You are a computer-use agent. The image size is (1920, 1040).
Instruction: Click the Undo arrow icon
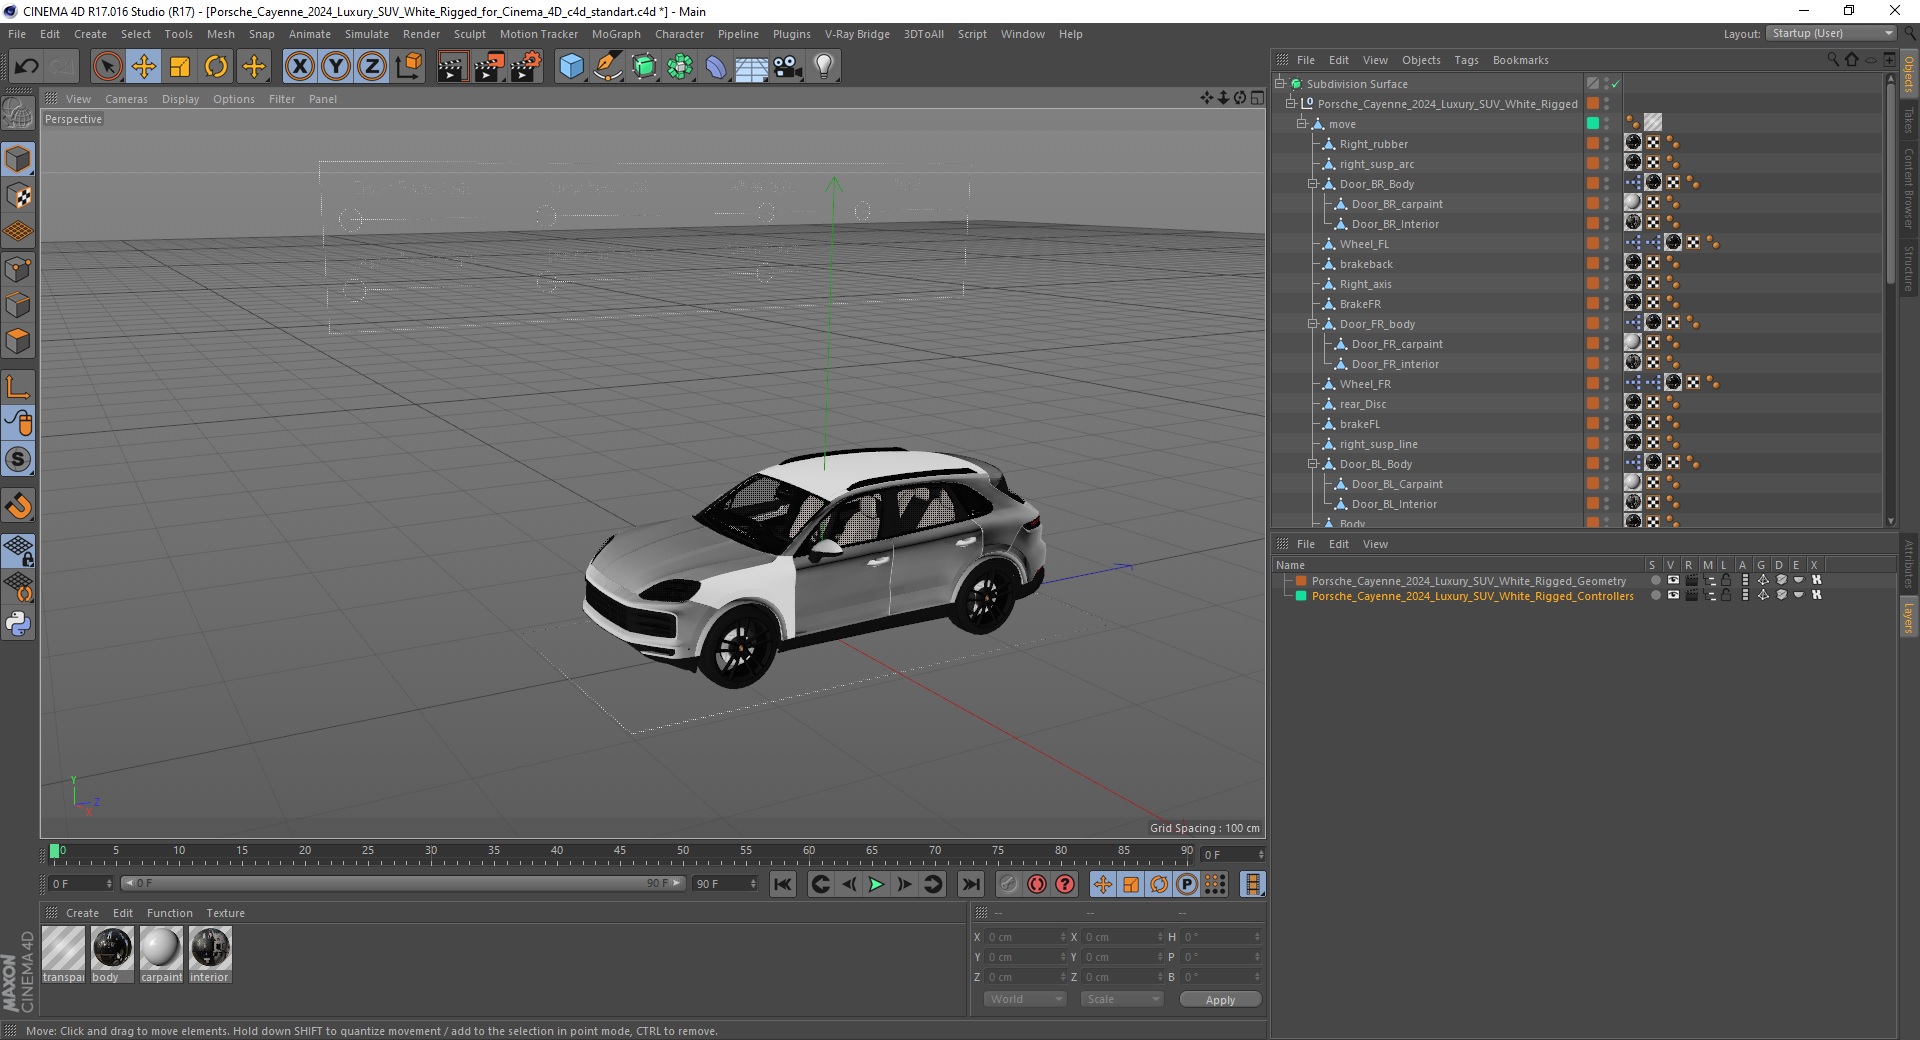[x=26, y=67]
